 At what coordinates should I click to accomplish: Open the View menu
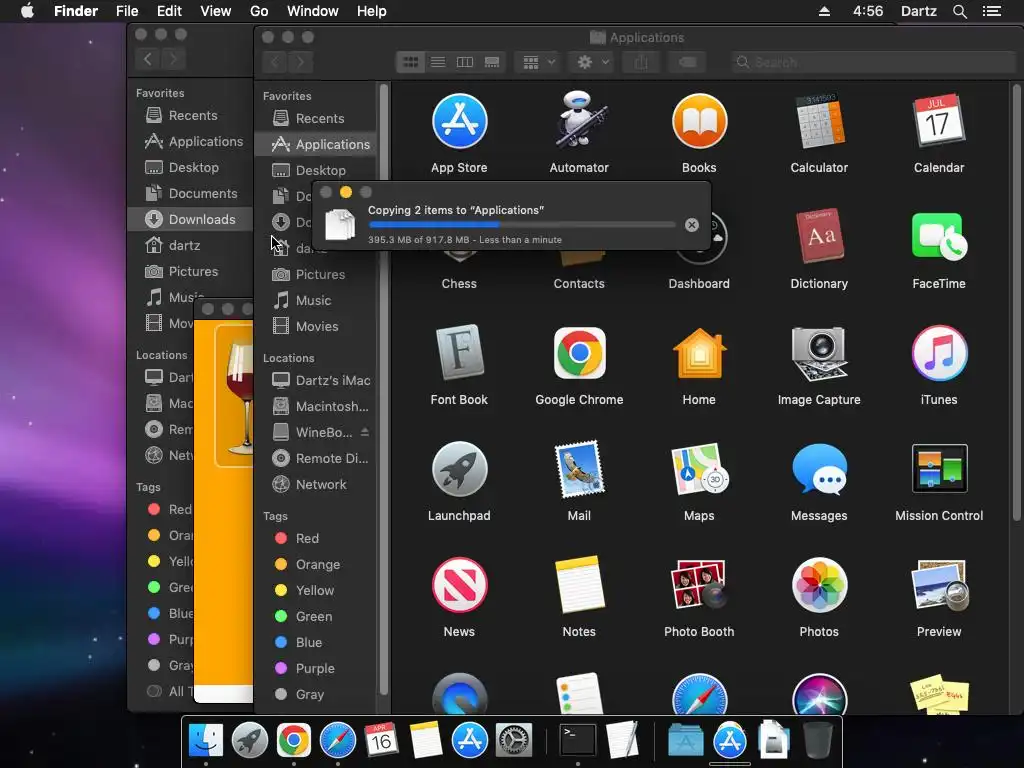[216, 11]
